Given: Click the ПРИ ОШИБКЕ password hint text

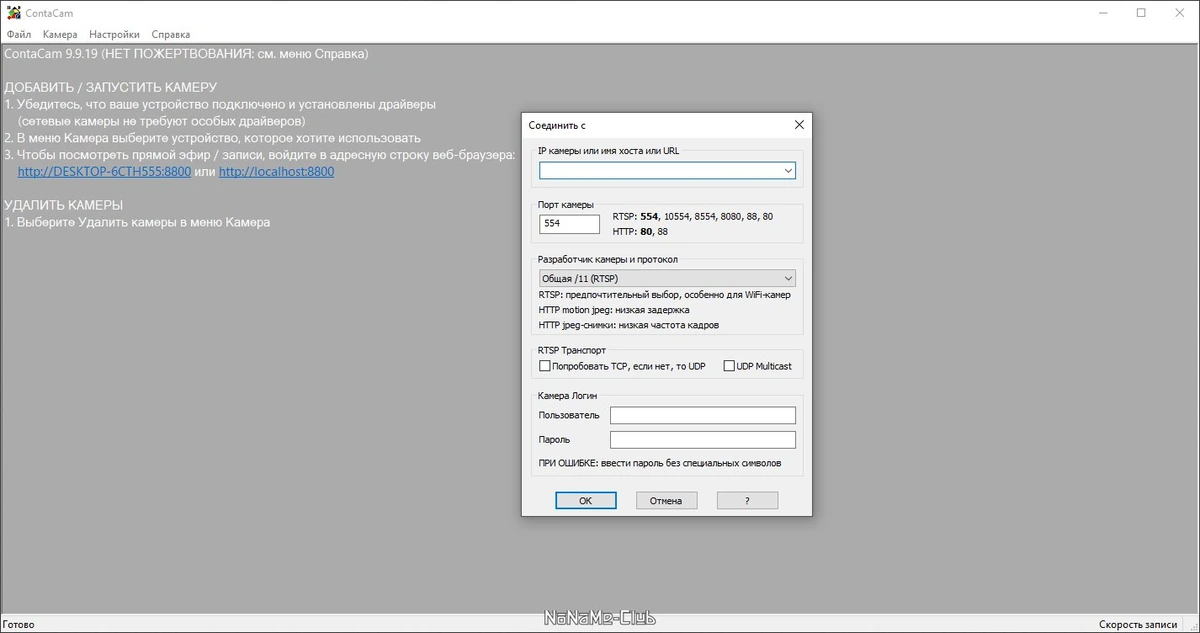Looking at the screenshot, I should [x=660, y=463].
